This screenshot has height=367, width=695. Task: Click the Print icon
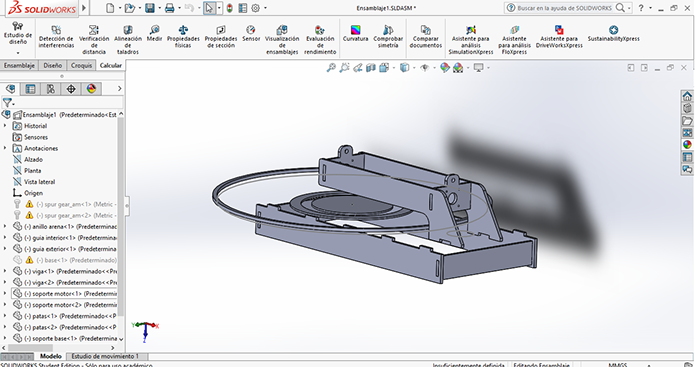(169, 8)
